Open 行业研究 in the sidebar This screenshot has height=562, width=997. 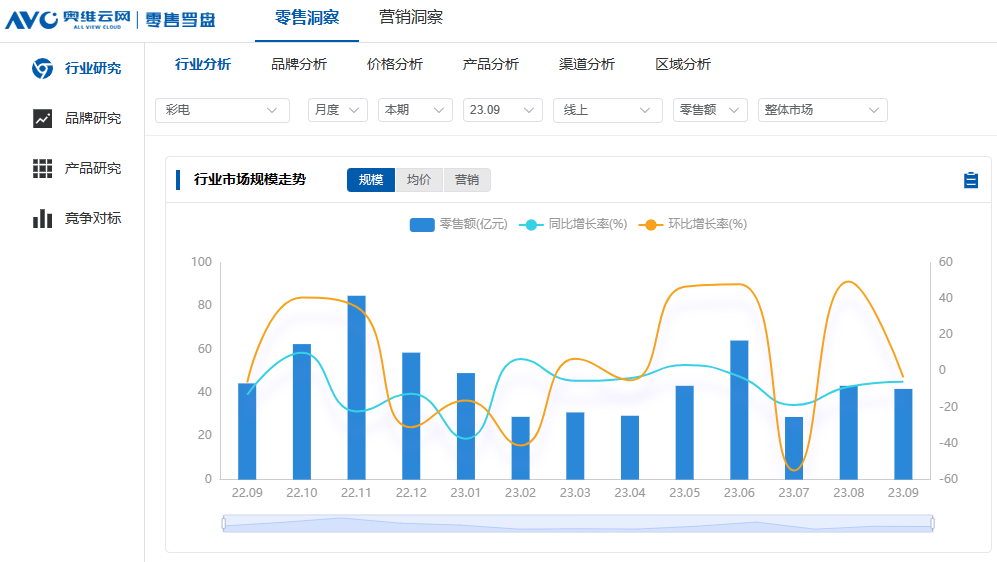point(93,68)
